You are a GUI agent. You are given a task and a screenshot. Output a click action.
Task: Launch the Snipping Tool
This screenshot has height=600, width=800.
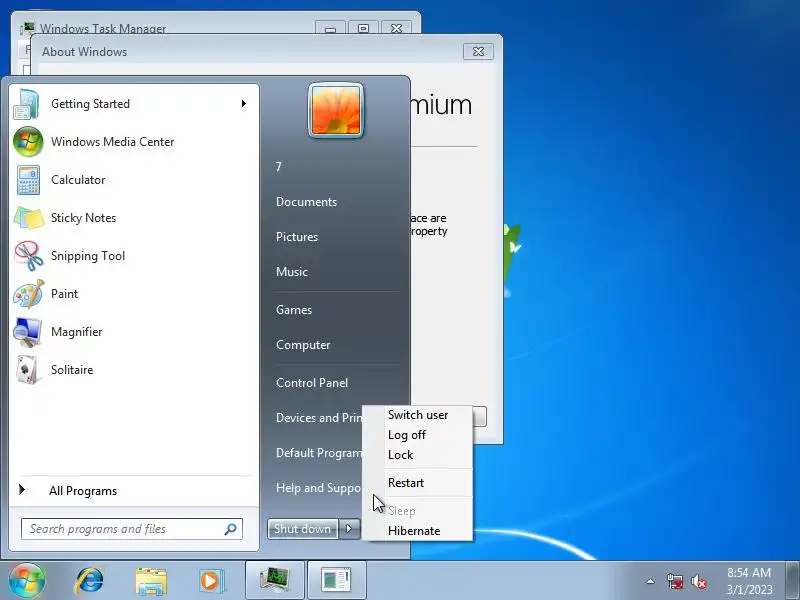134,256
